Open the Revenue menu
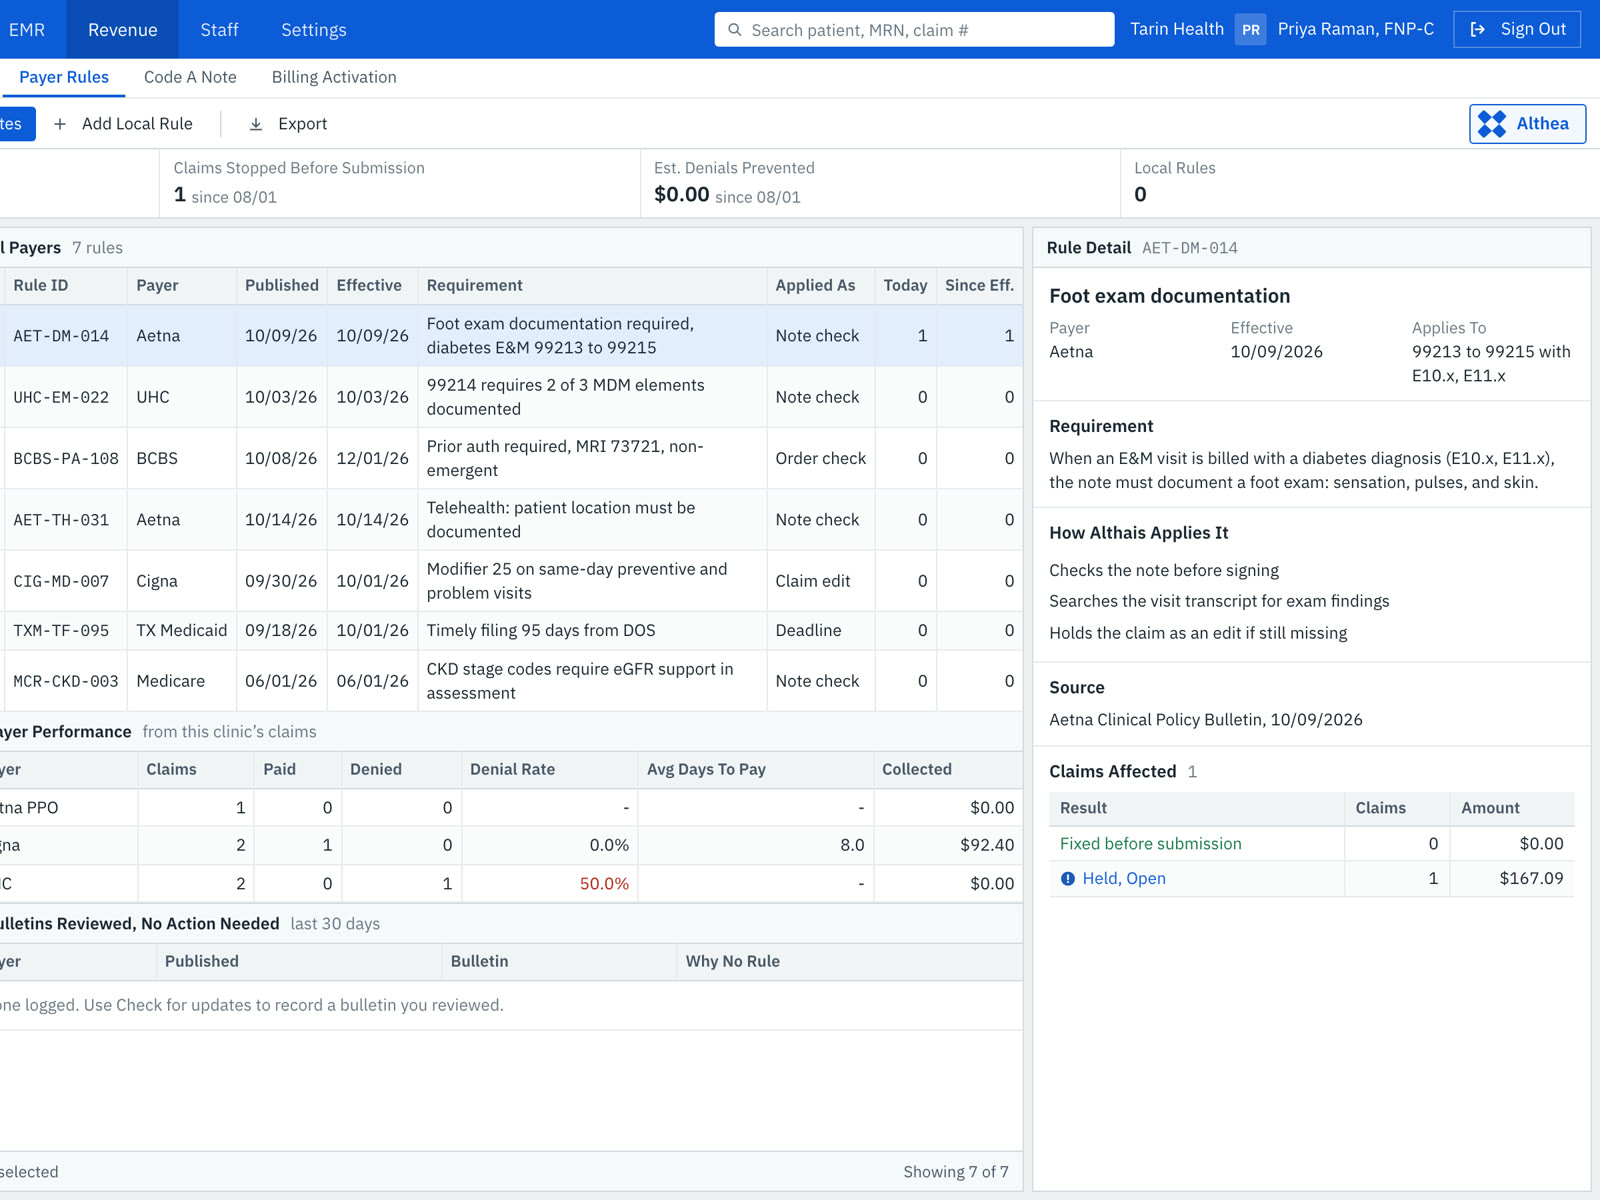 (122, 30)
